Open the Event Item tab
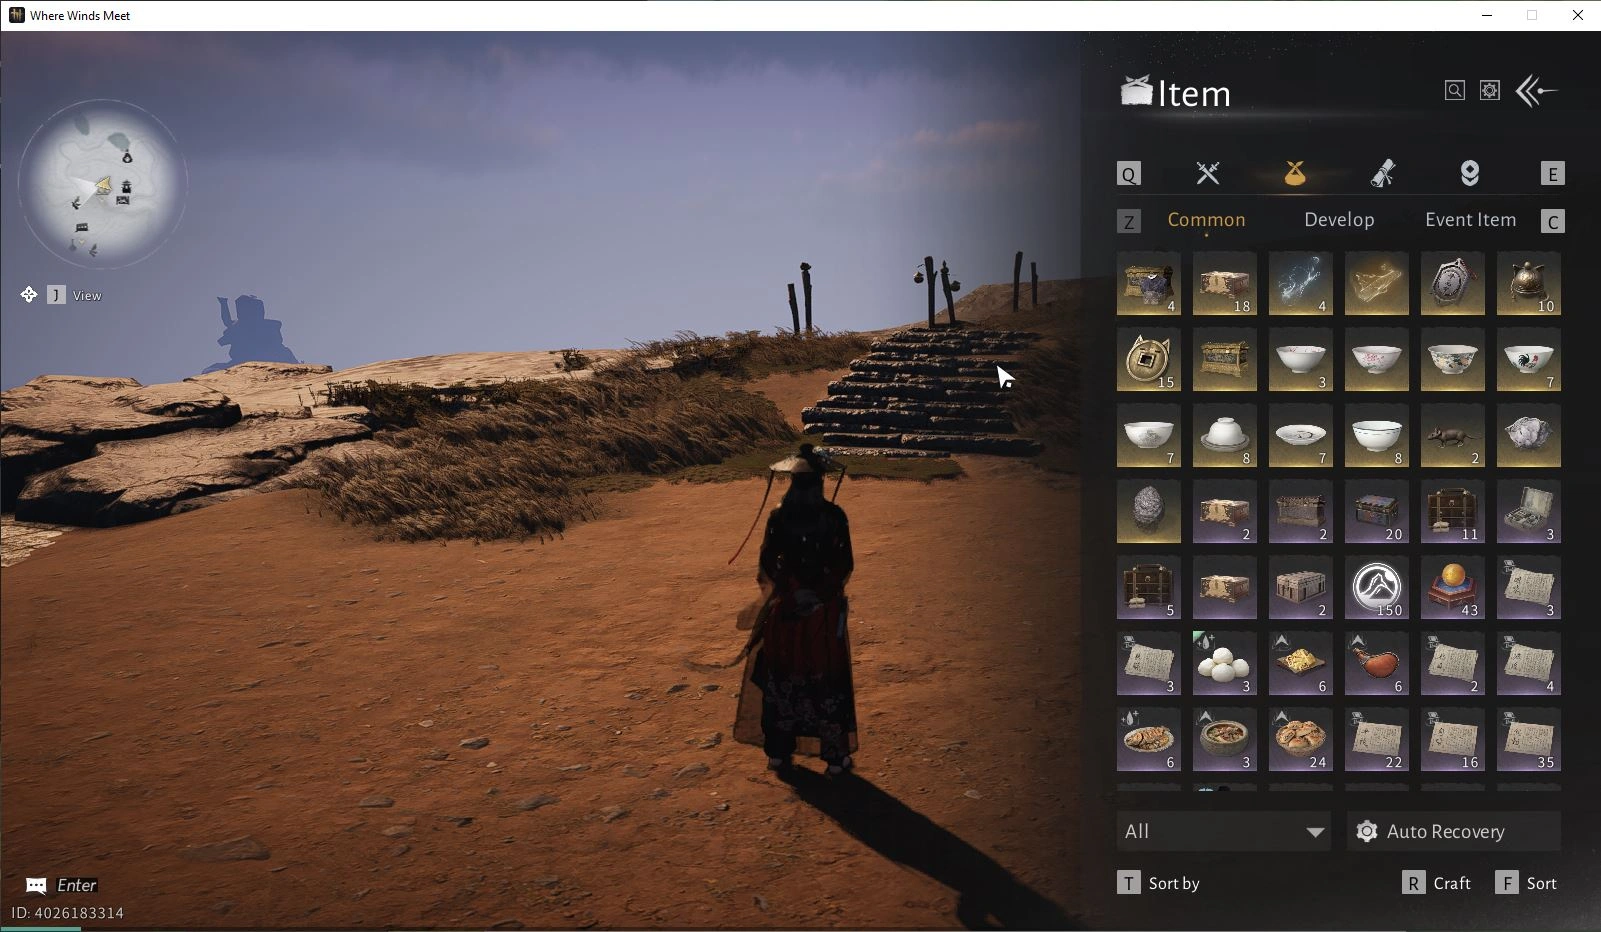The height and width of the screenshot is (932, 1601). point(1469,220)
